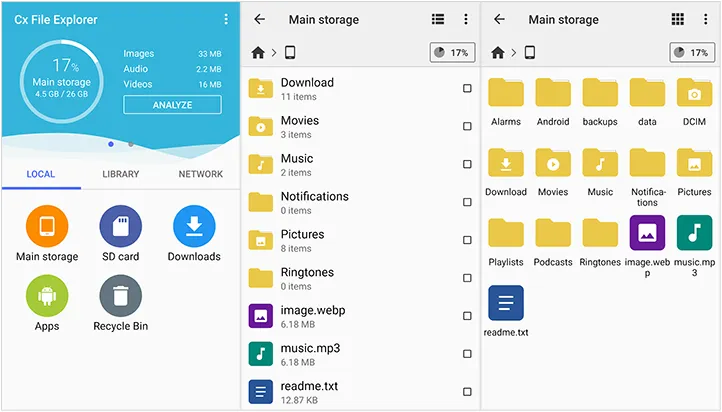Open readme.txt 12.87 KB list row
This screenshot has height=412, width=722.
click(x=361, y=392)
